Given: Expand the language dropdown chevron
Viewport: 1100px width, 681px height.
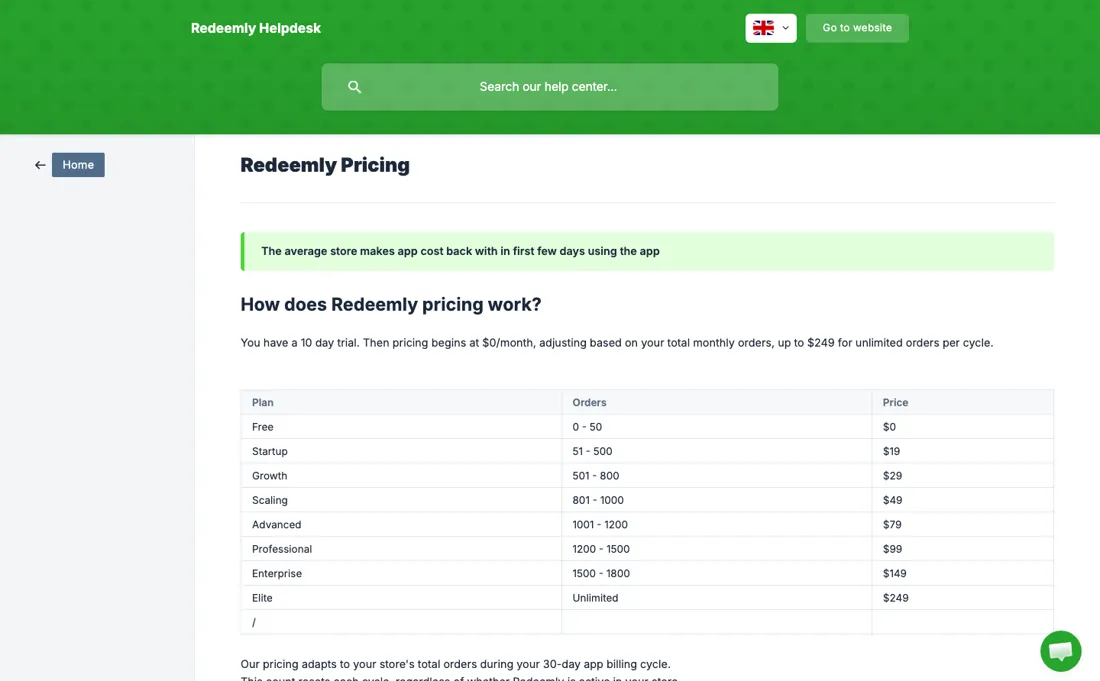Looking at the screenshot, I should tap(786, 28).
